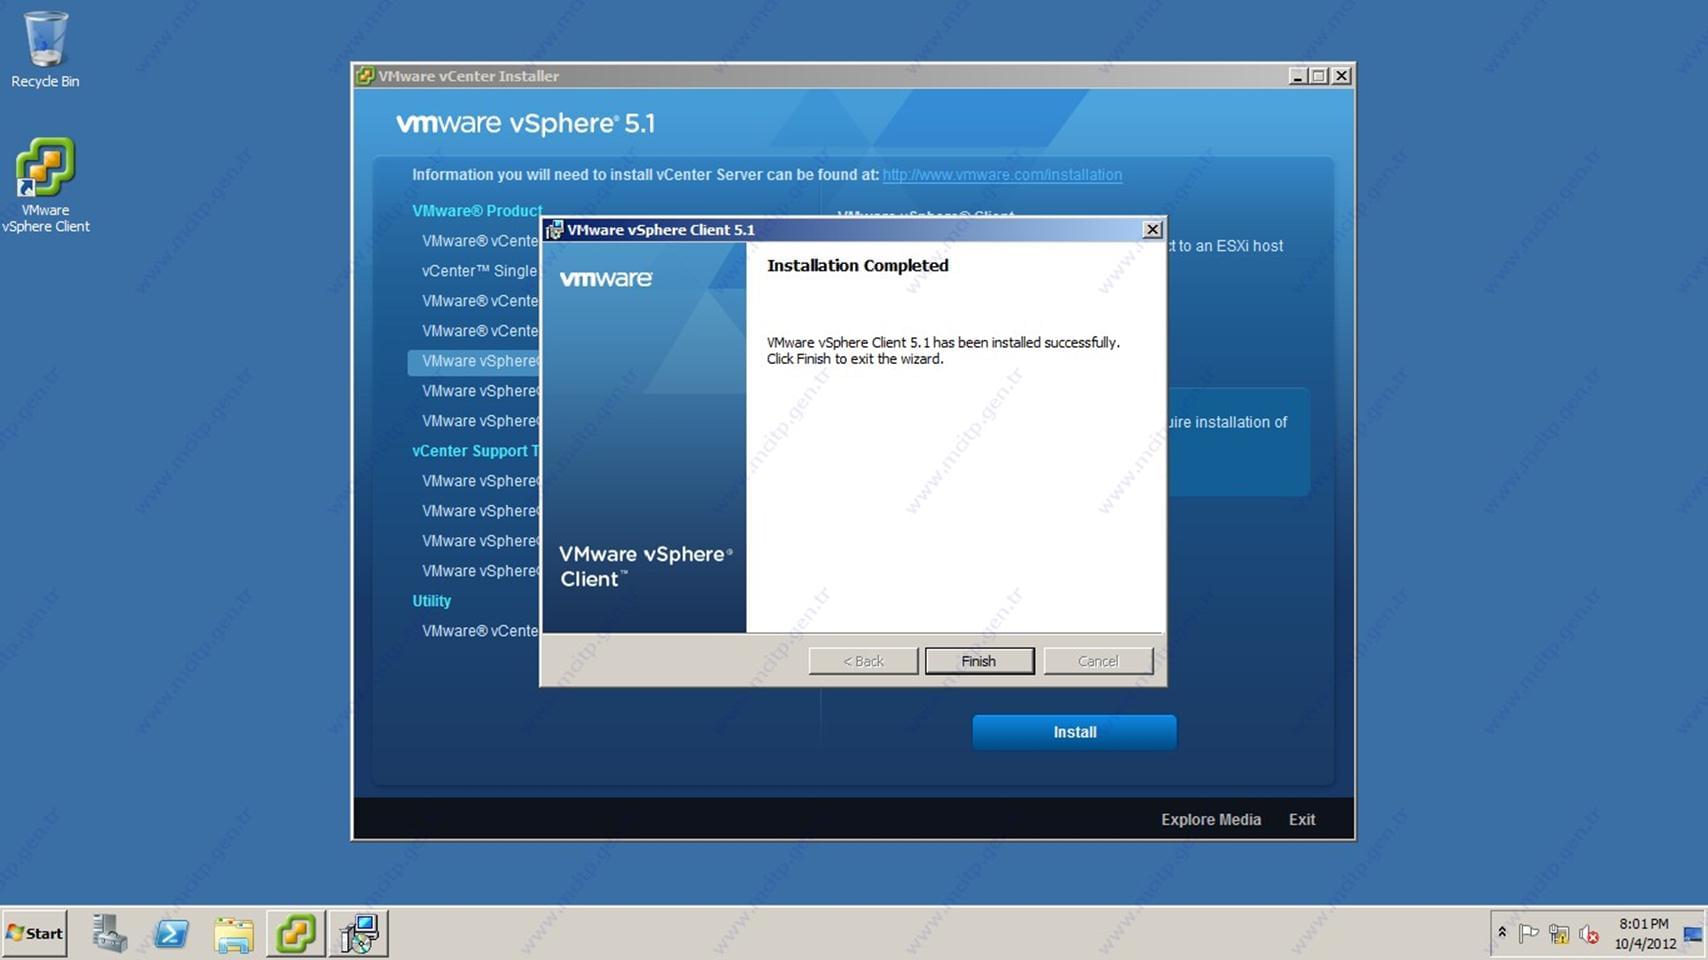1708x960 pixels.
Task: Close the VMware vSphere Client 5.1 dialog
Action: (1152, 229)
